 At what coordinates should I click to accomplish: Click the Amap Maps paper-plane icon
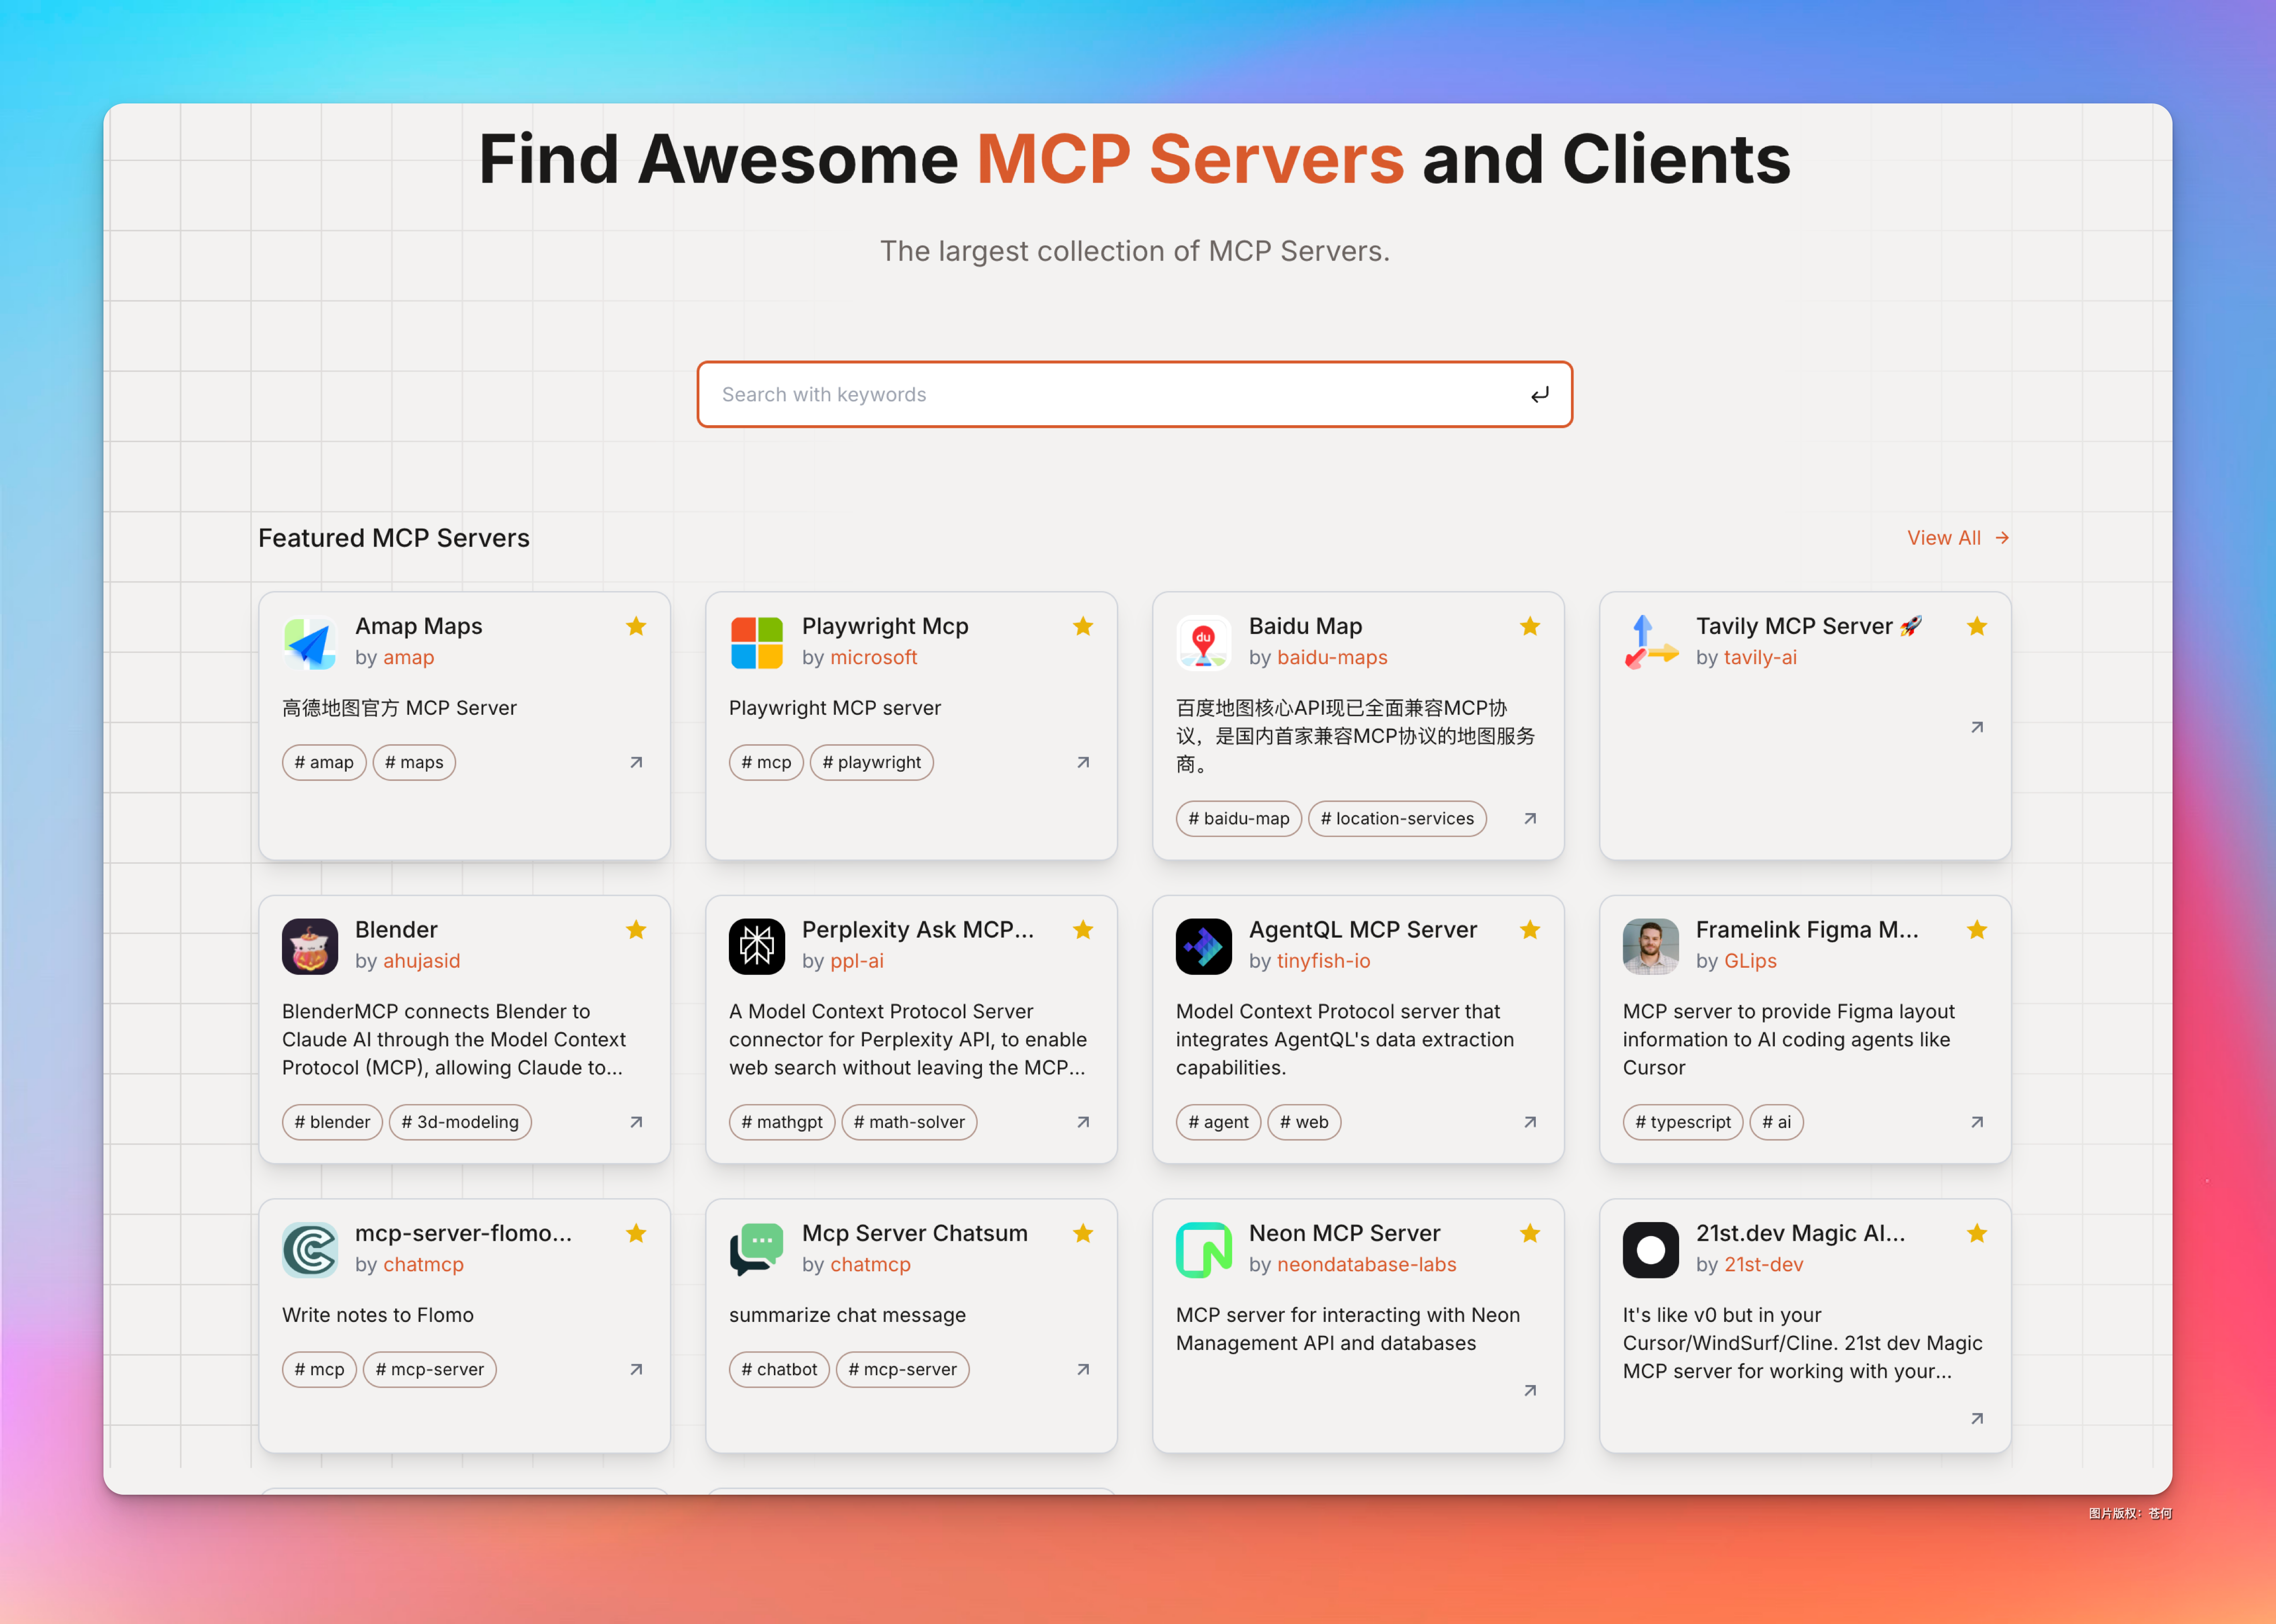pyautogui.click(x=309, y=642)
